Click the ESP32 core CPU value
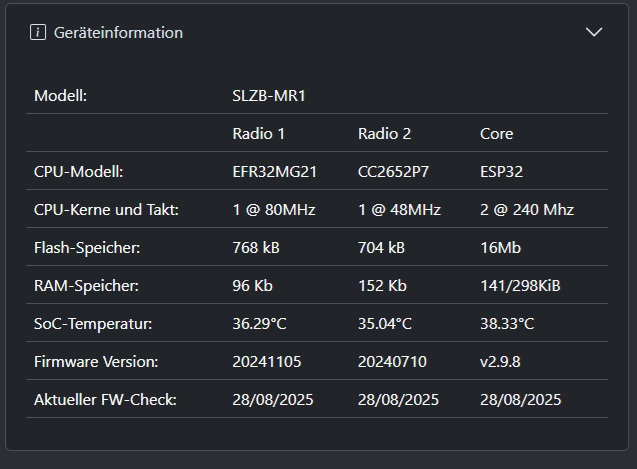The image size is (637, 469). tap(501, 172)
